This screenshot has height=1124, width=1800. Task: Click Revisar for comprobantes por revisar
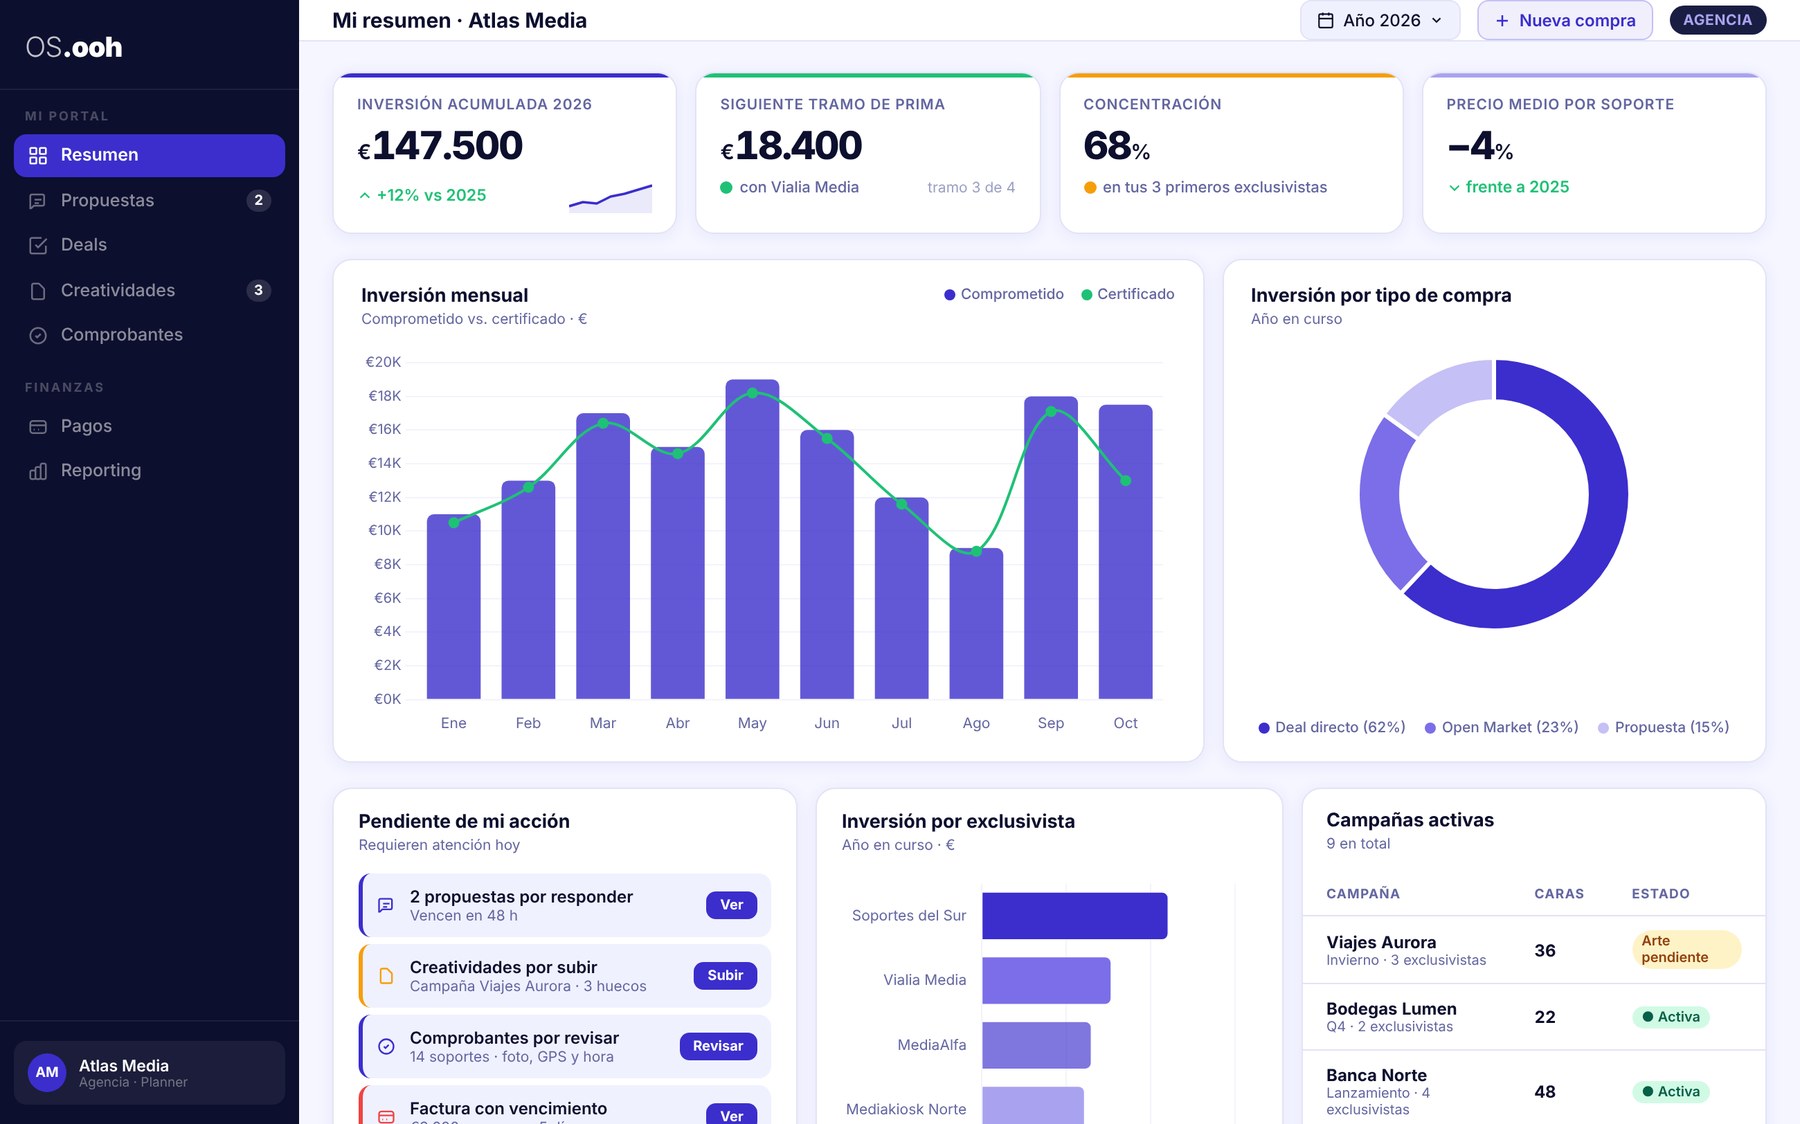(x=718, y=1046)
